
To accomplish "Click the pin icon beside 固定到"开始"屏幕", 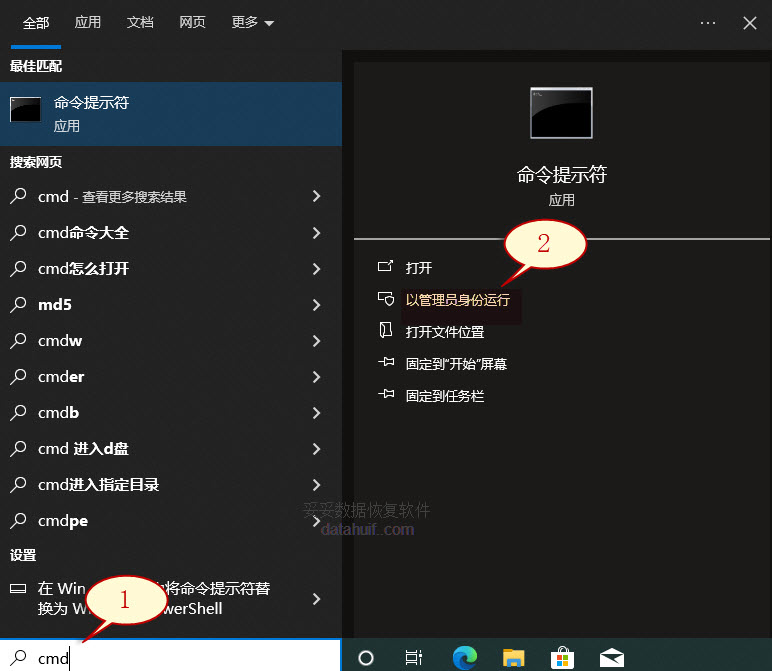I will pos(386,362).
